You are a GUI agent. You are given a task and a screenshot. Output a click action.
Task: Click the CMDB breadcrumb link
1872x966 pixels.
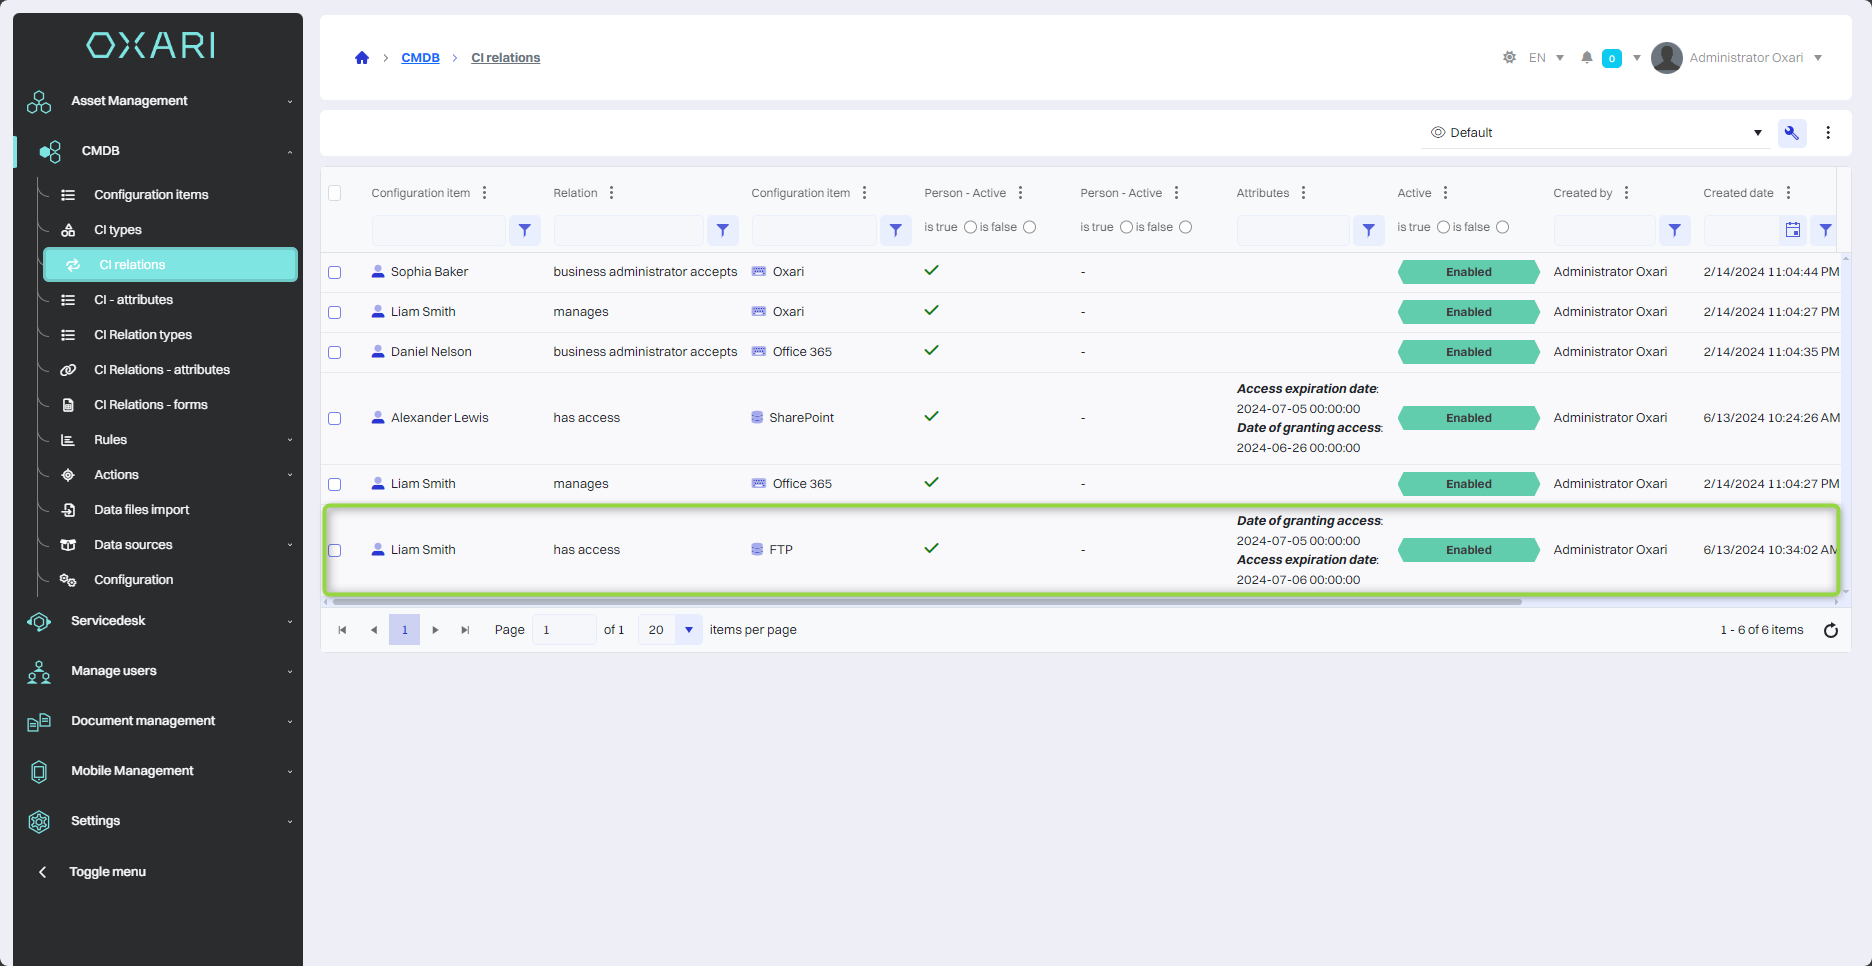point(420,58)
